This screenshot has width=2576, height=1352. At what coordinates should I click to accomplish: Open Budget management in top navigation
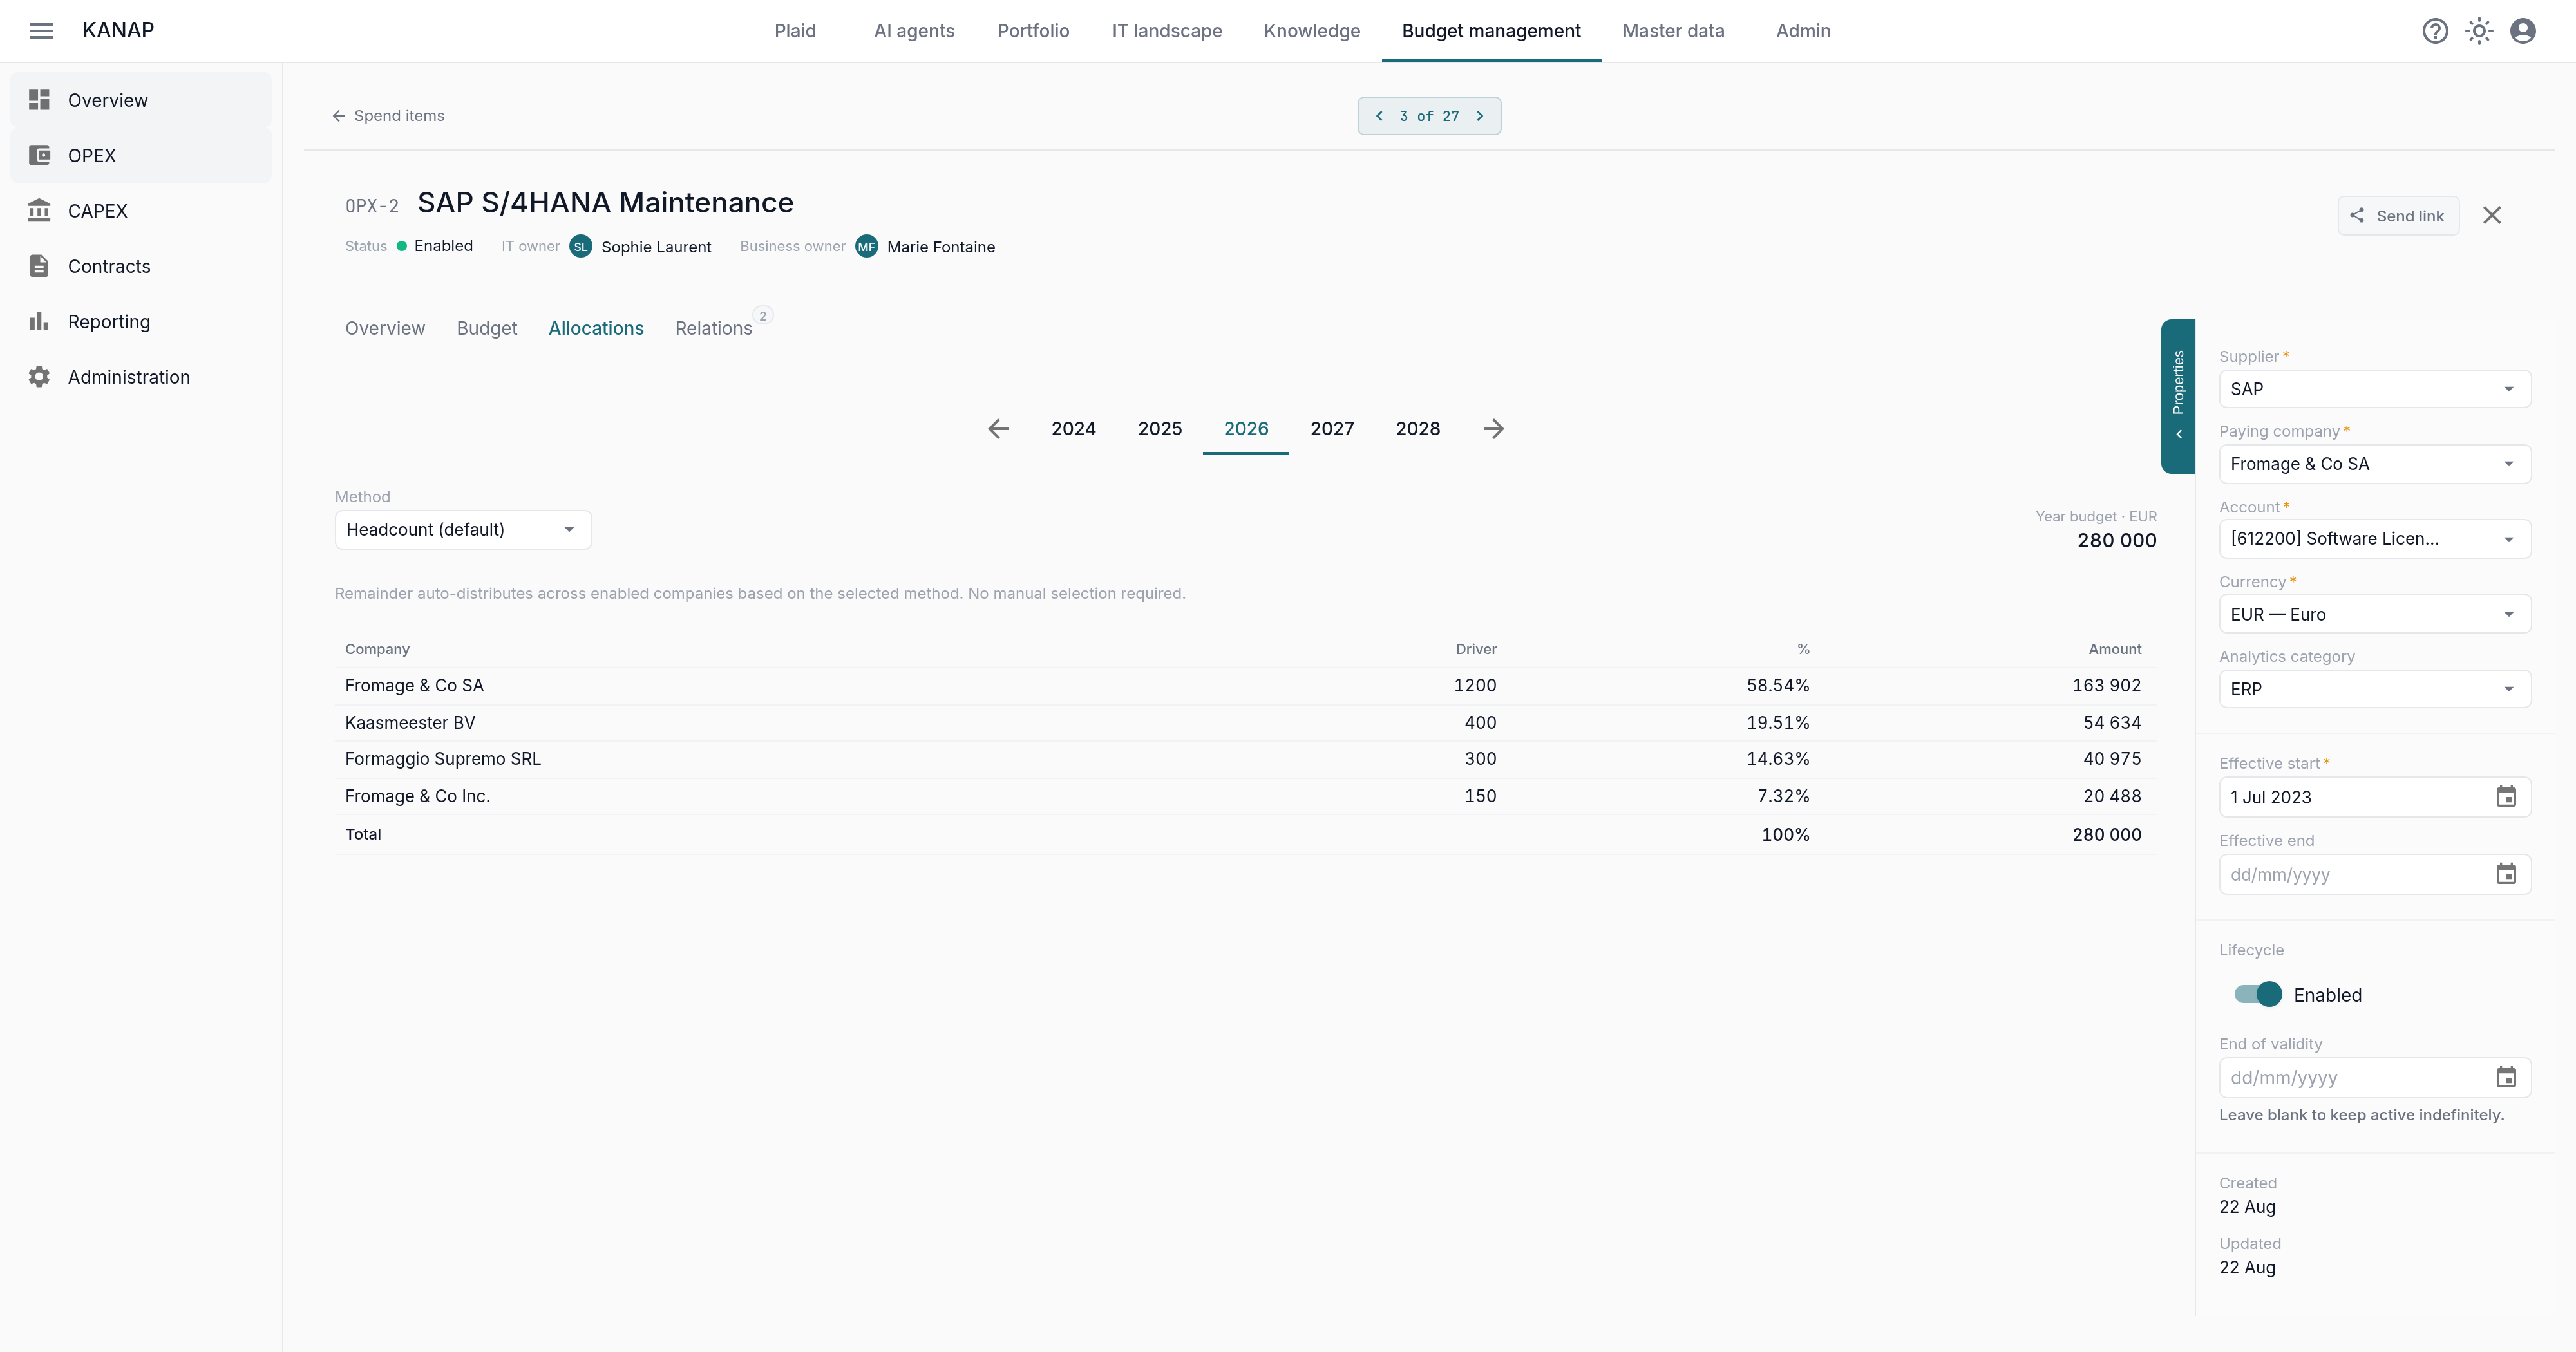coord(1491,31)
